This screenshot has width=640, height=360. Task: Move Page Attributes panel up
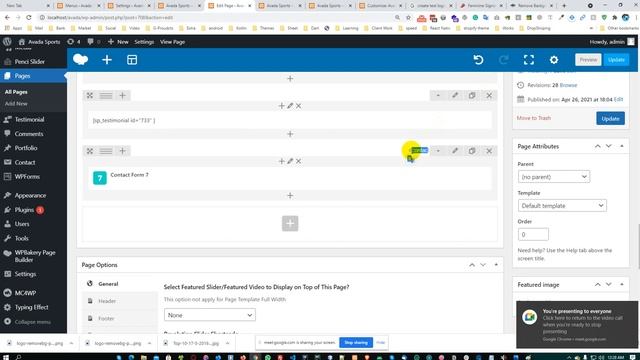point(598,146)
